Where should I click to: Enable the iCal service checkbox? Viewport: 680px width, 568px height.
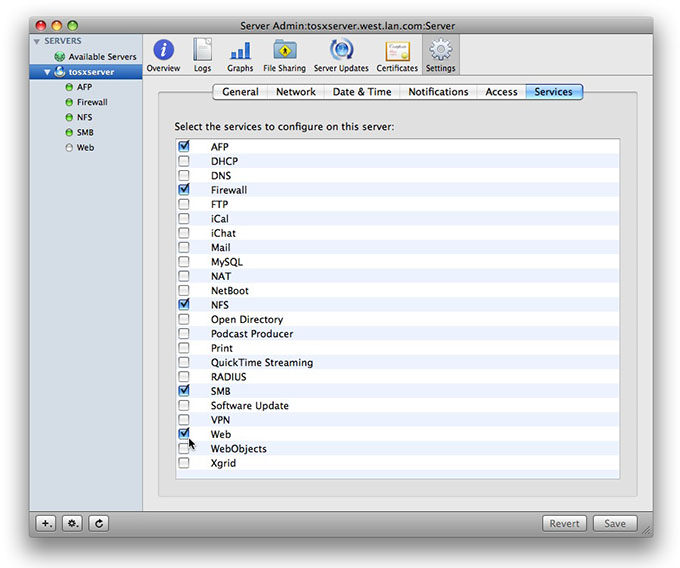184,218
